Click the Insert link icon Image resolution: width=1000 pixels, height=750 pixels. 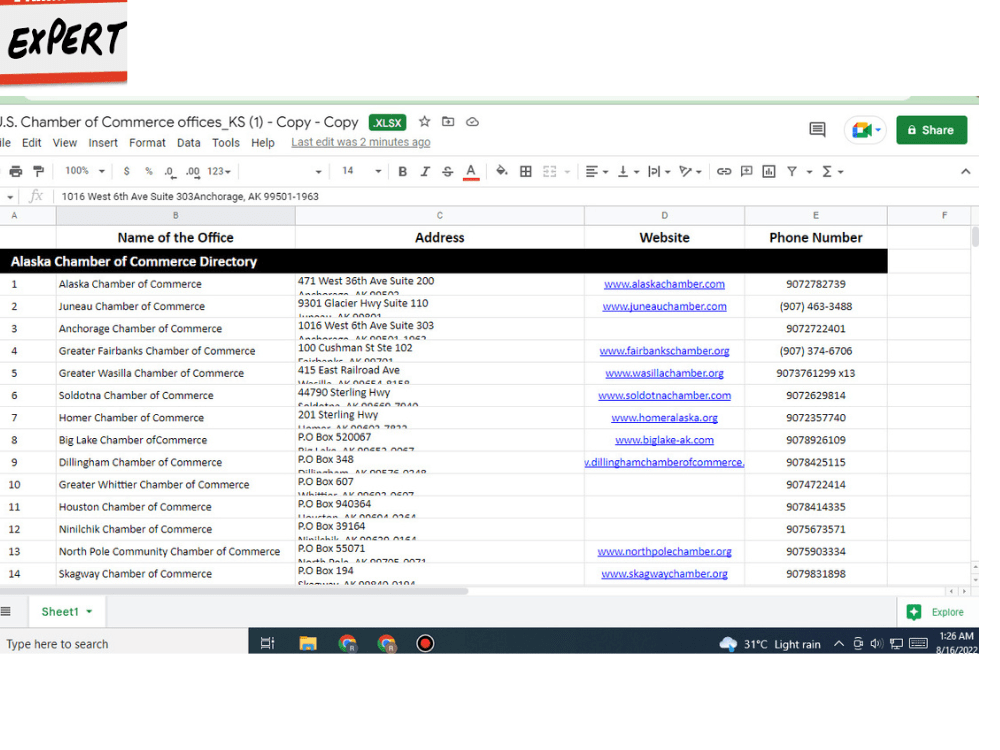point(724,172)
